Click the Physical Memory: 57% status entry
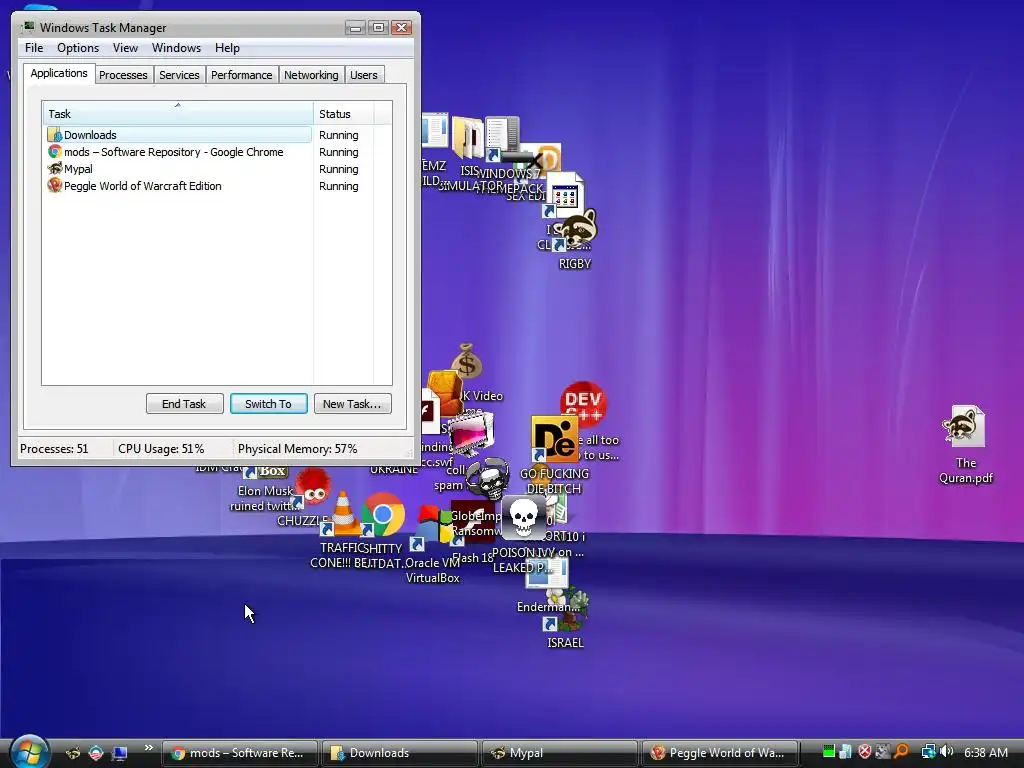Screen dimensions: 1024x768 click(297, 449)
